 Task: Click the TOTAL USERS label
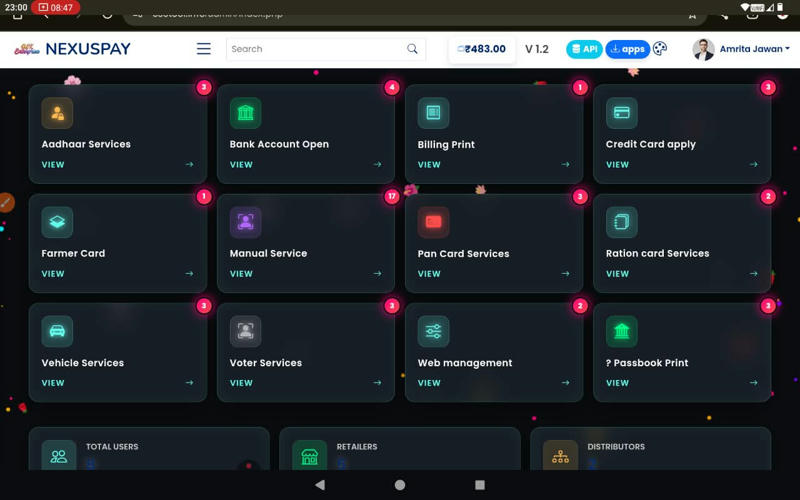coord(112,446)
